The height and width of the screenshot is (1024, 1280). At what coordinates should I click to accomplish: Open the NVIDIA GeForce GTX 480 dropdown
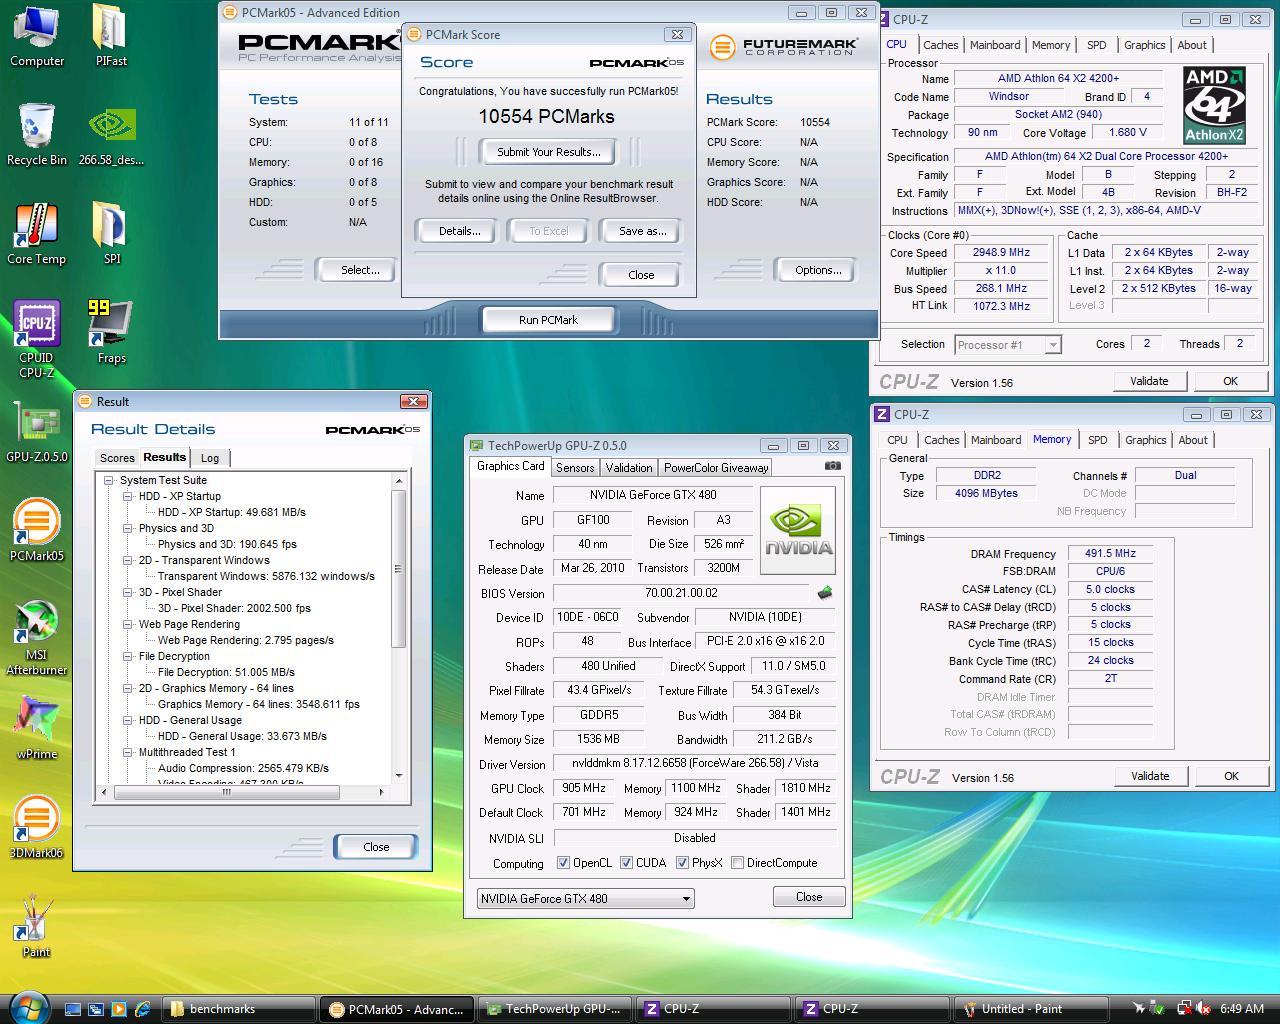pos(585,898)
